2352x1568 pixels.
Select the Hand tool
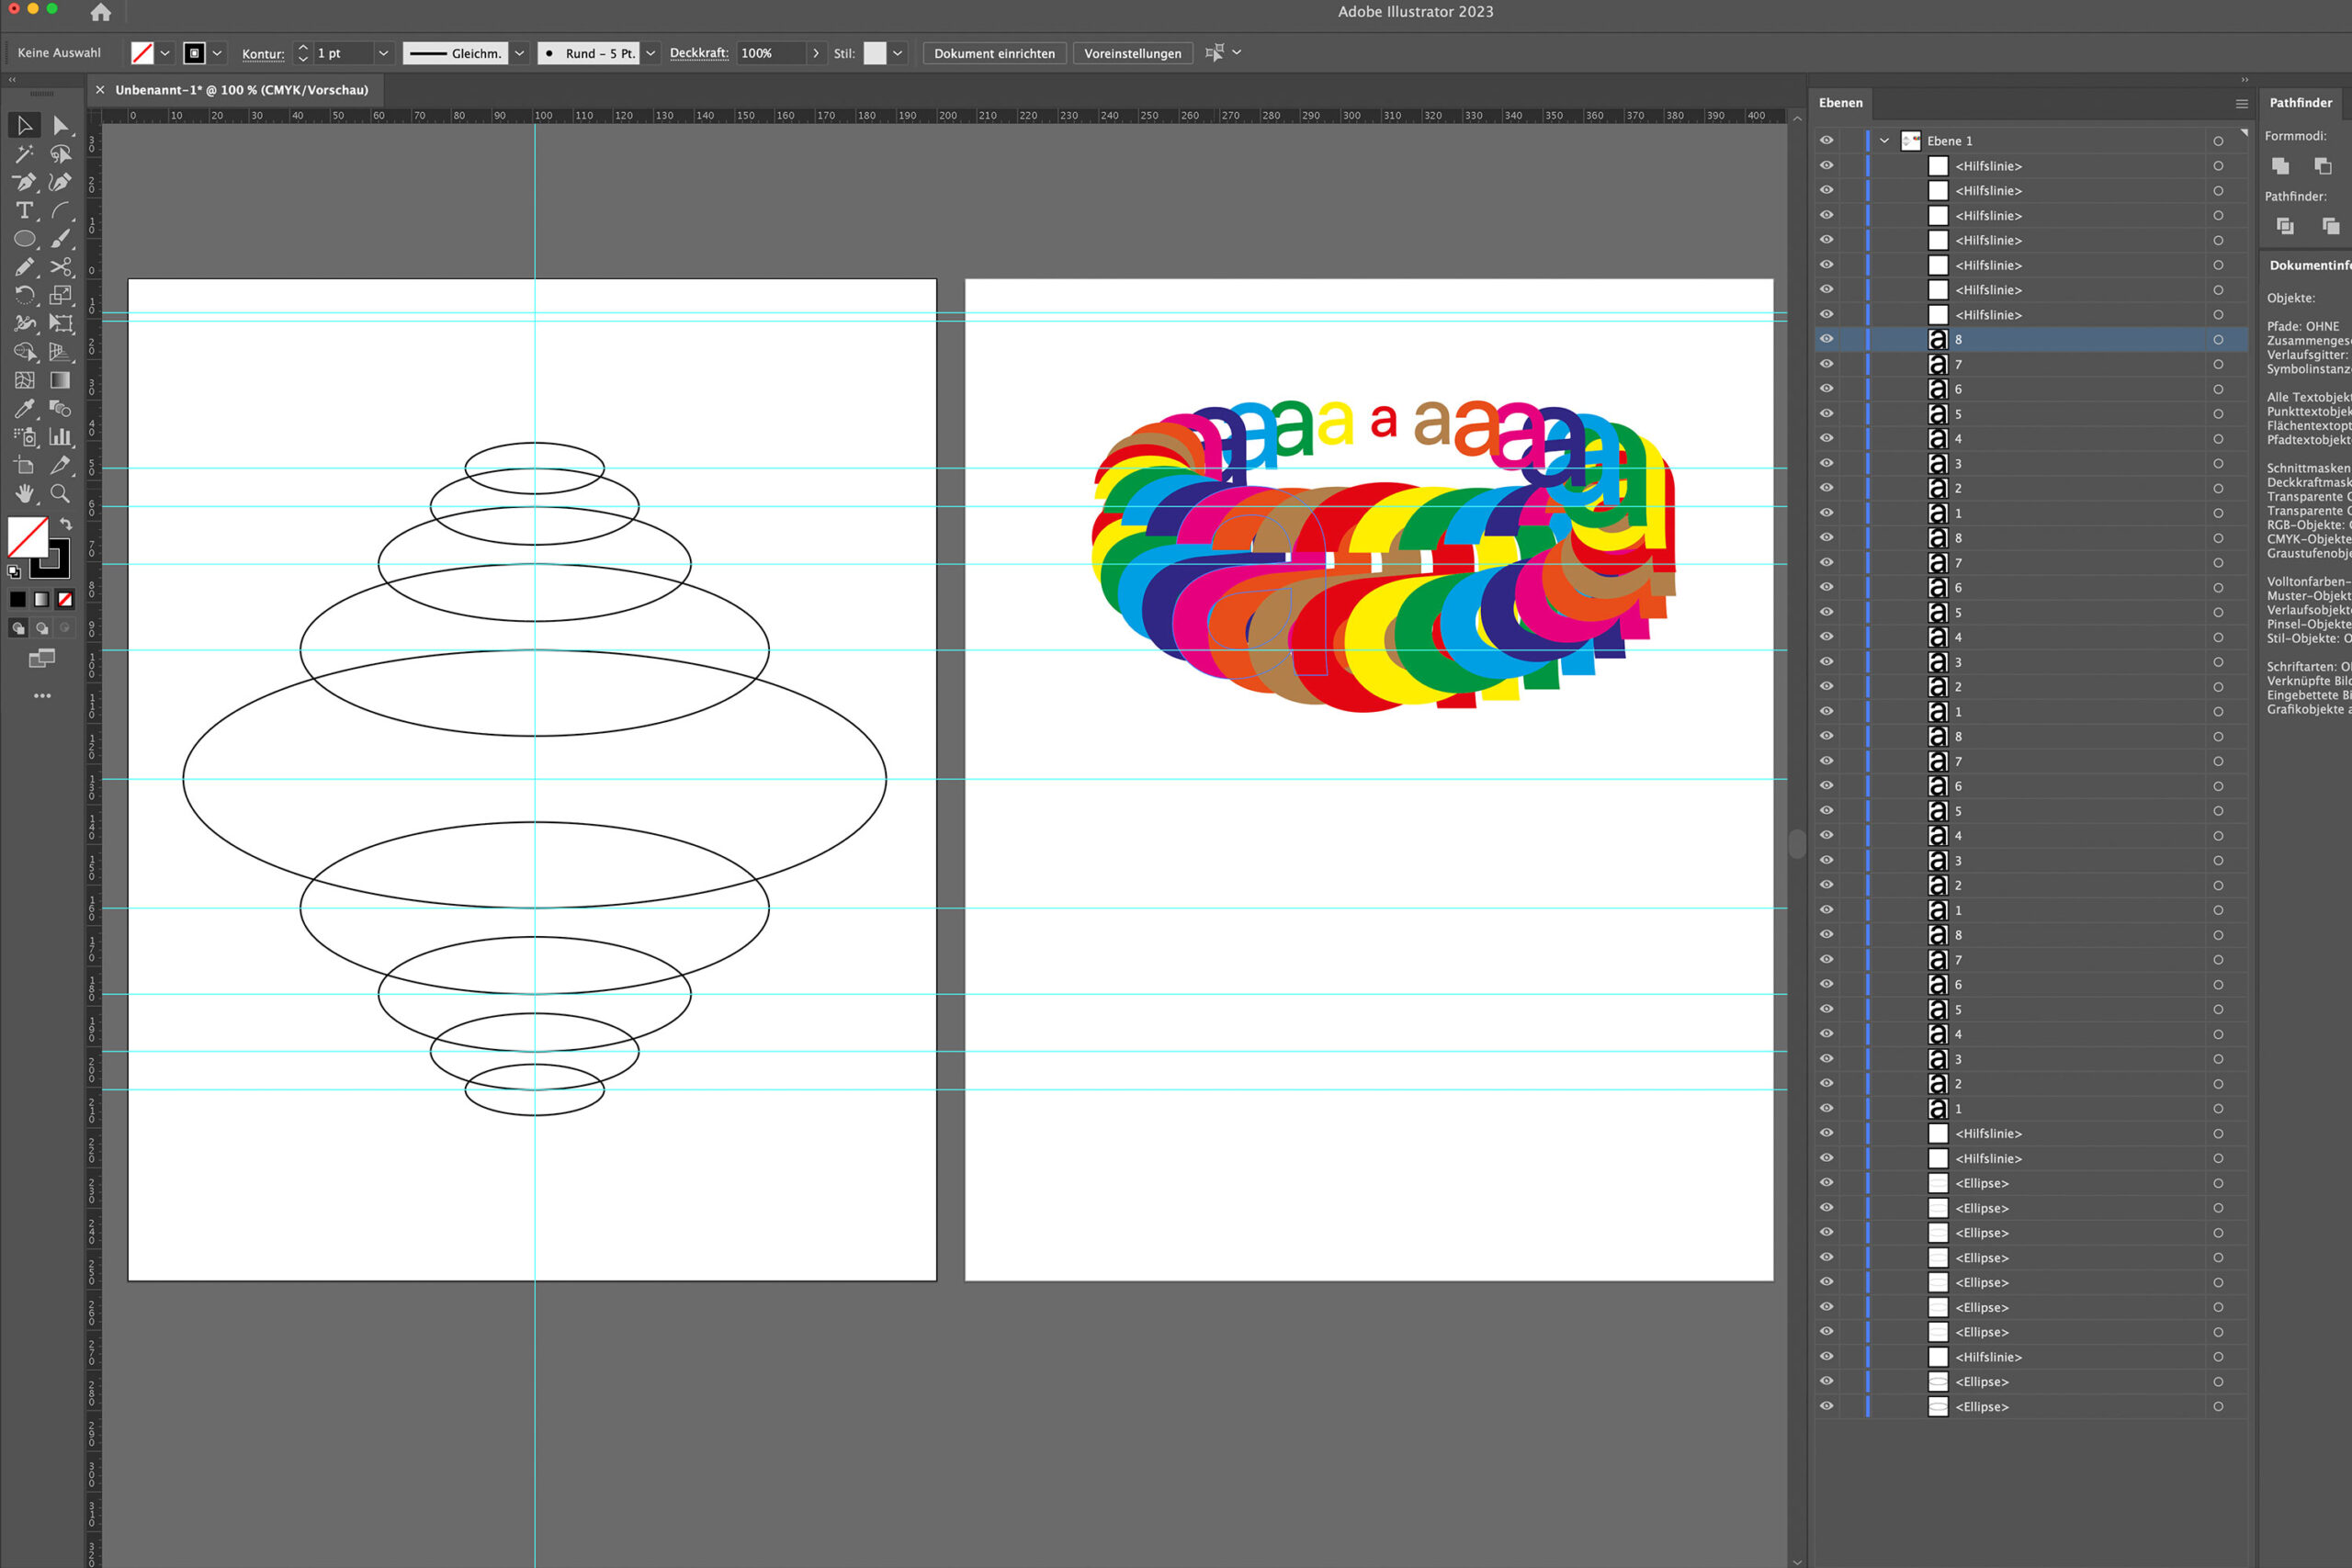(24, 494)
